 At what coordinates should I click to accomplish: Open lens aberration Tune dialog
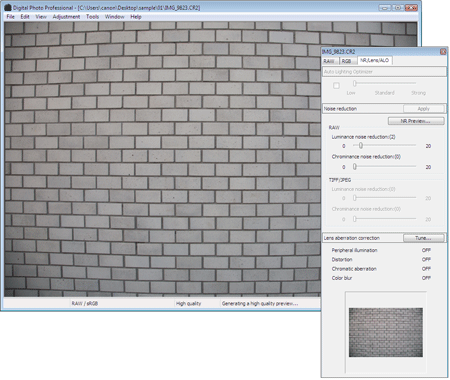(x=423, y=238)
